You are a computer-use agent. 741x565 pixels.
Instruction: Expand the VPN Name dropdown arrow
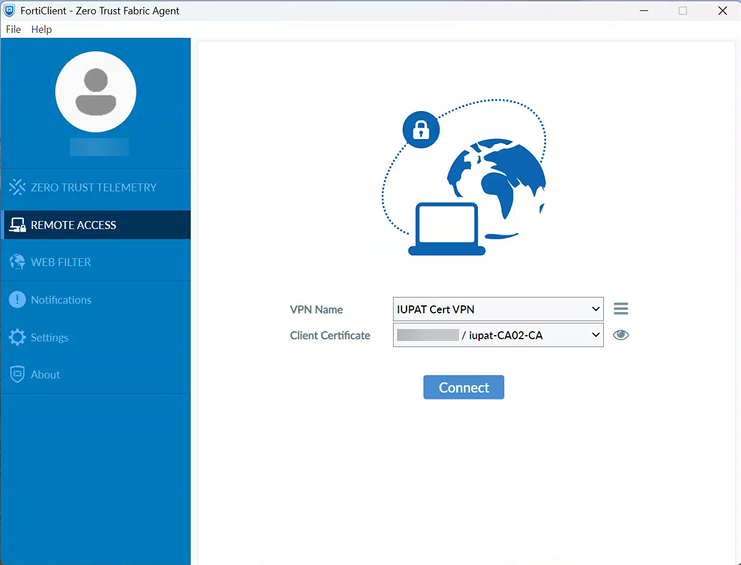(x=595, y=309)
